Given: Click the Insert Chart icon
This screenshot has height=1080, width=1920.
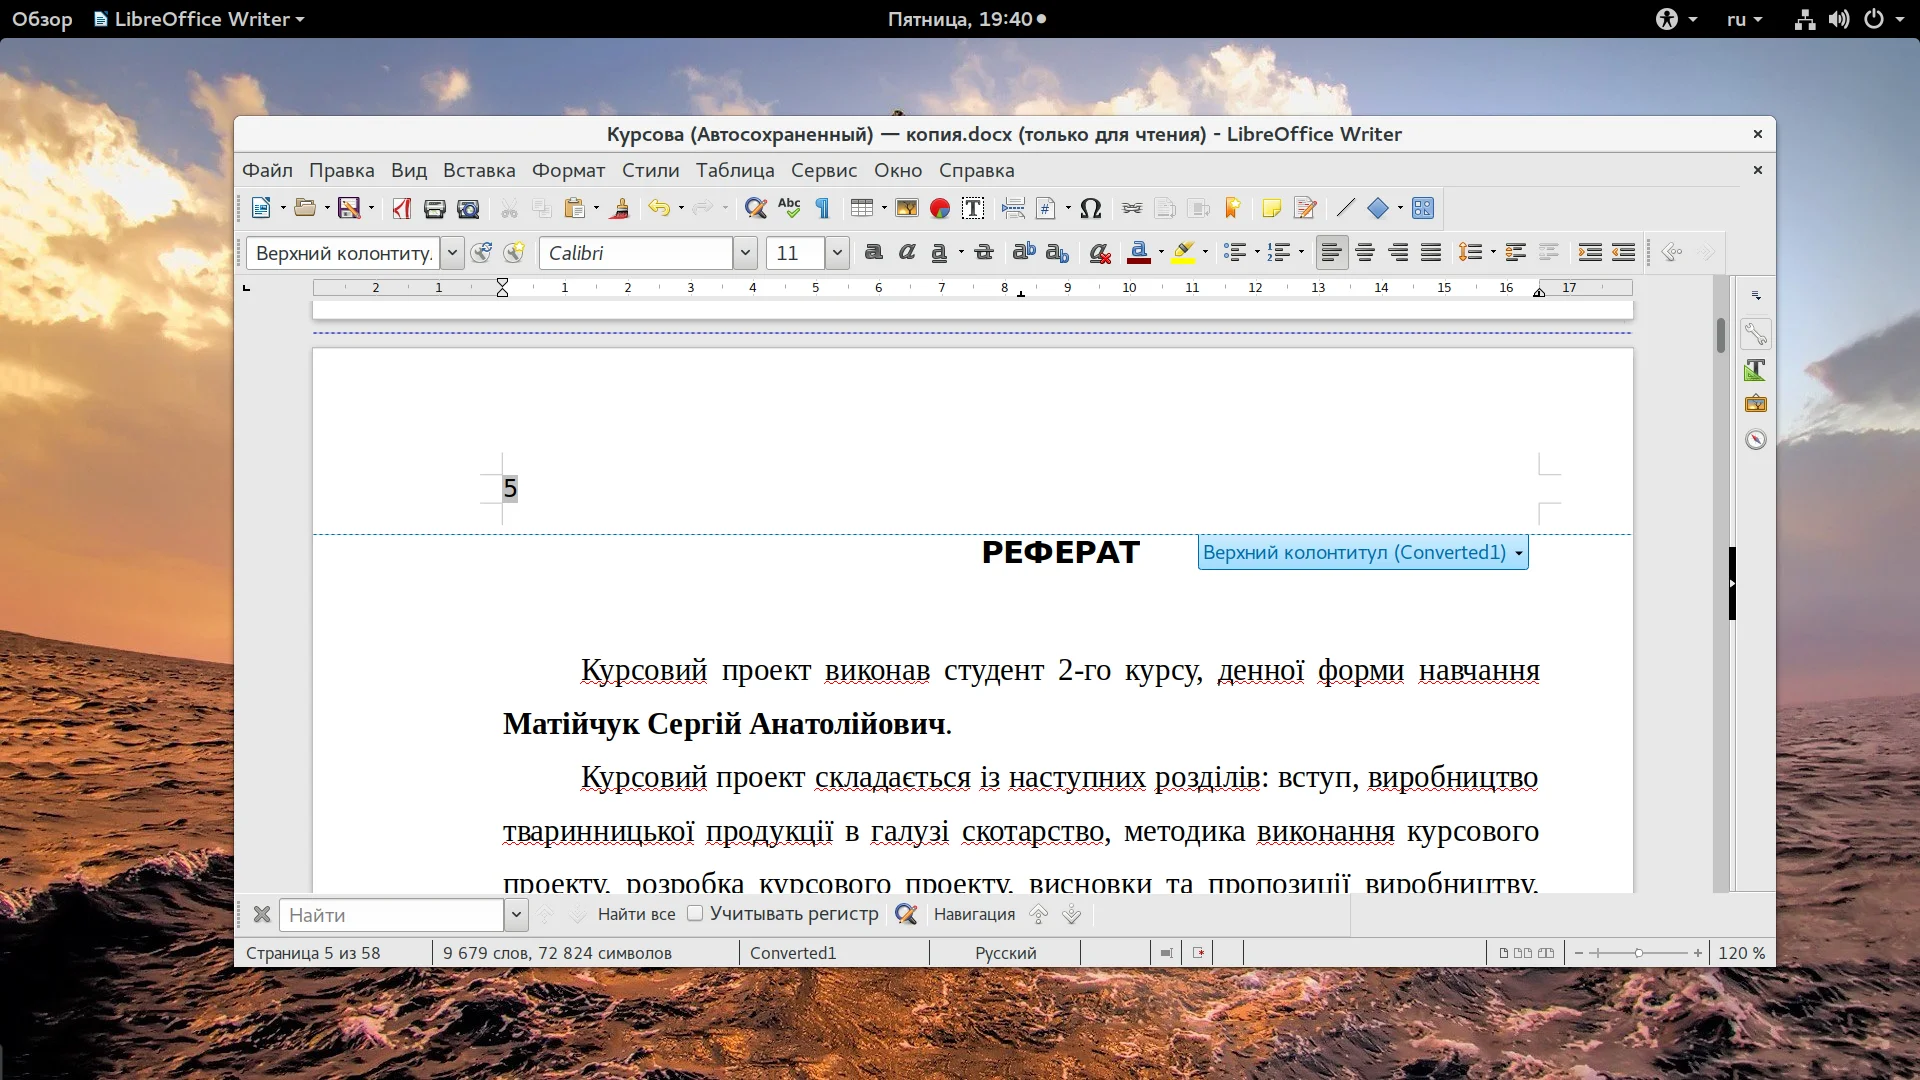Looking at the screenshot, I should [939, 208].
